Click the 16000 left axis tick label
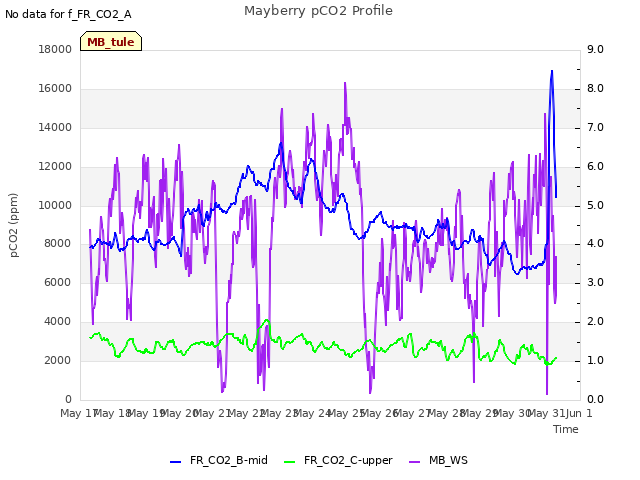 55,89
